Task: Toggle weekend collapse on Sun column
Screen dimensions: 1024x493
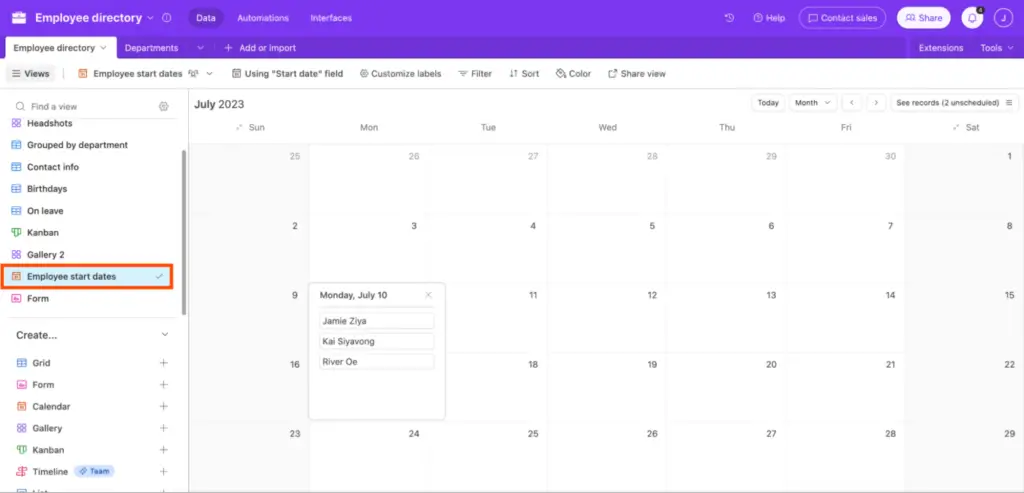Action: [240, 127]
